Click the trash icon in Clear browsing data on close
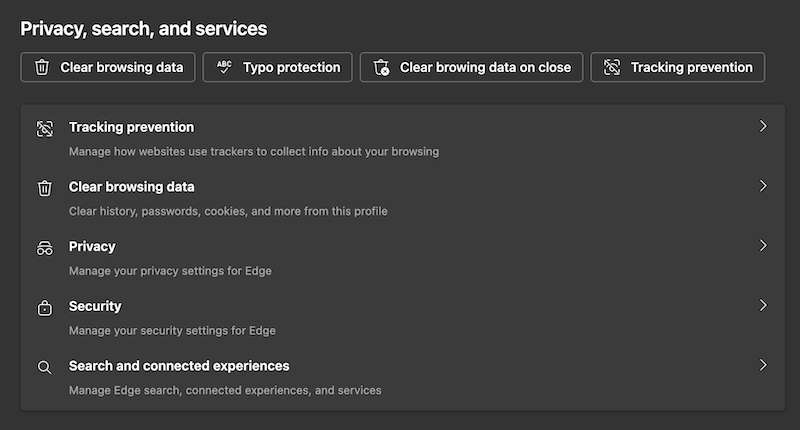Viewport: 800px width, 430px height. pyautogui.click(x=381, y=68)
